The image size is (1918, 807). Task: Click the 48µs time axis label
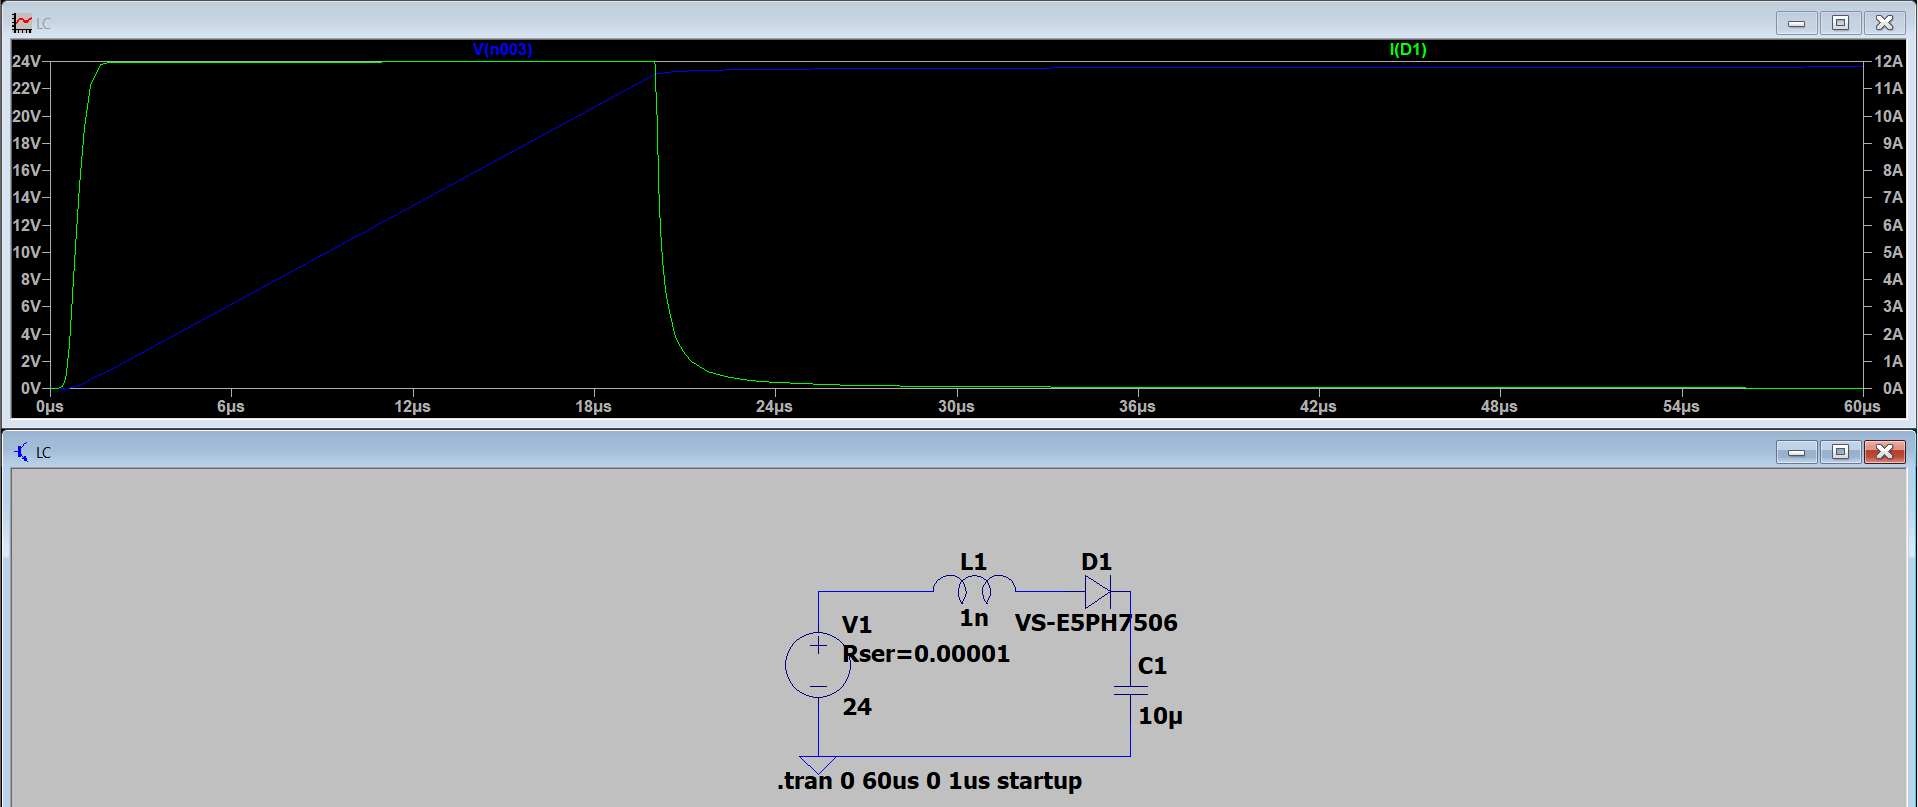[x=1499, y=407]
